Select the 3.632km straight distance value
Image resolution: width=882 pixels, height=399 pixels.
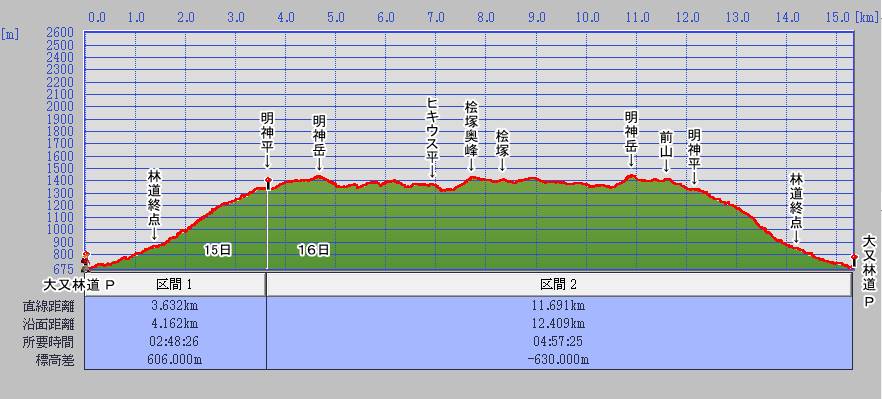click(x=176, y=306)
